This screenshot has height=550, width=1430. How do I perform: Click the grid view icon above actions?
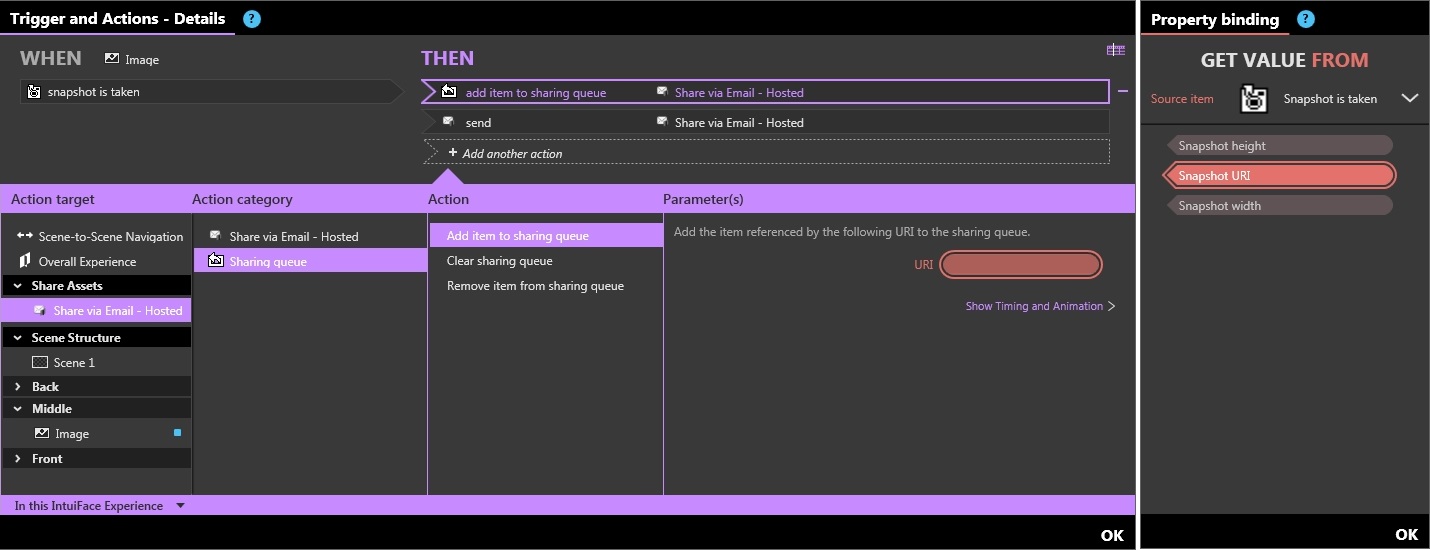[x=1116, y=50]
